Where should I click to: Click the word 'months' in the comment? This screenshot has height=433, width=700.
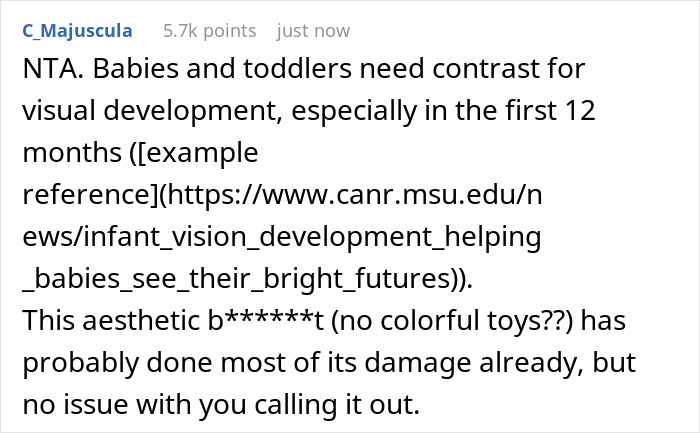[x=62, y=154]
